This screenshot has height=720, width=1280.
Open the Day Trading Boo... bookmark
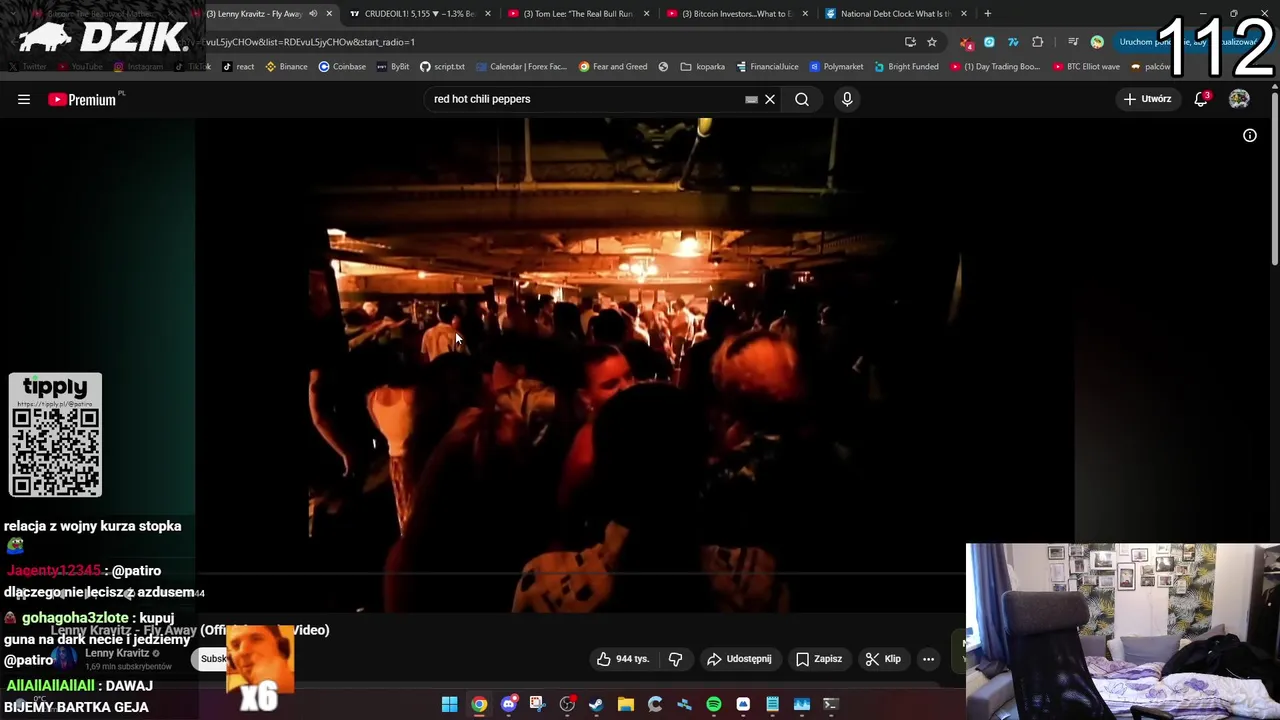[x=995, y=67]
